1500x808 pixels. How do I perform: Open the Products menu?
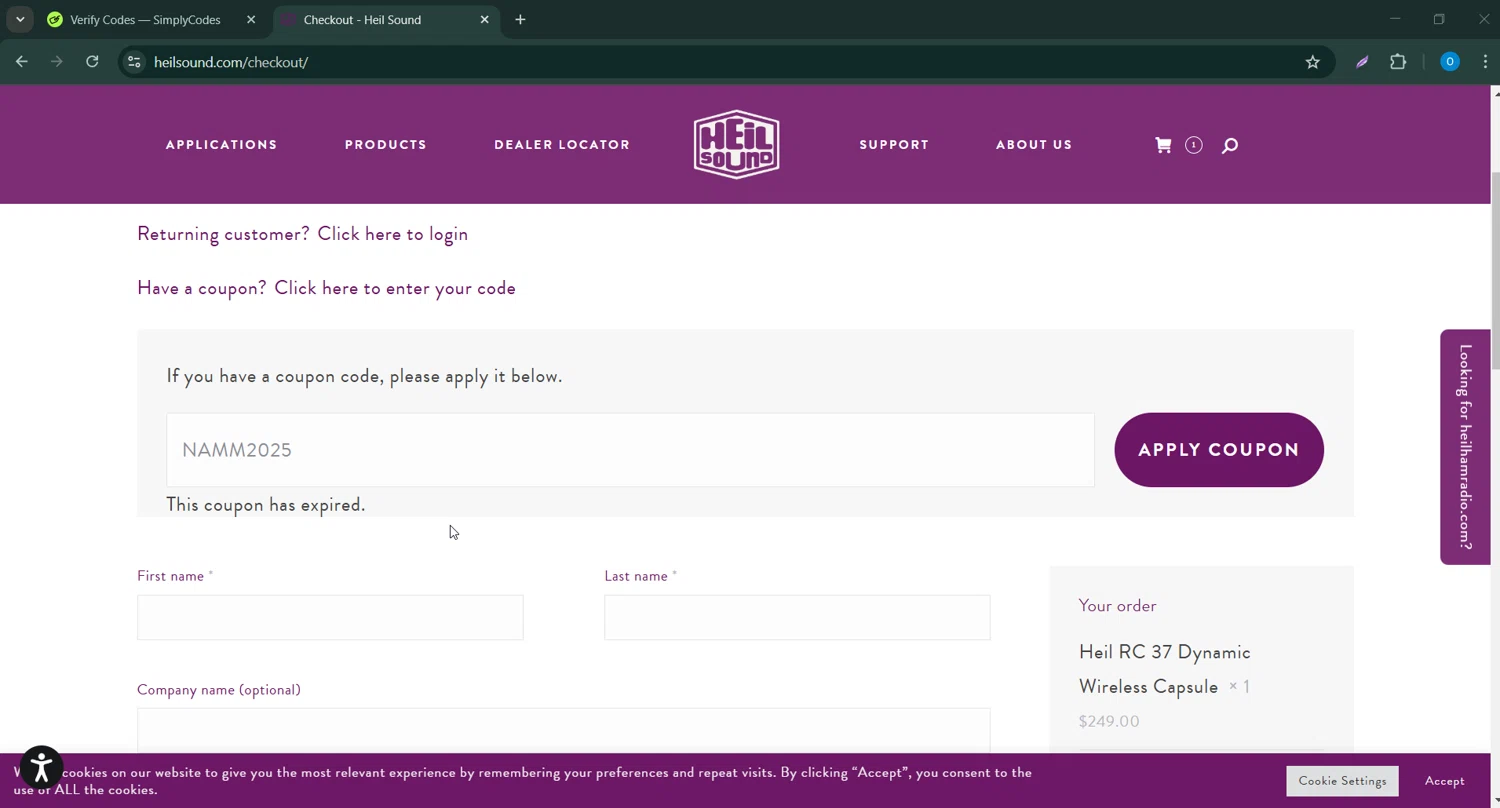385,145
